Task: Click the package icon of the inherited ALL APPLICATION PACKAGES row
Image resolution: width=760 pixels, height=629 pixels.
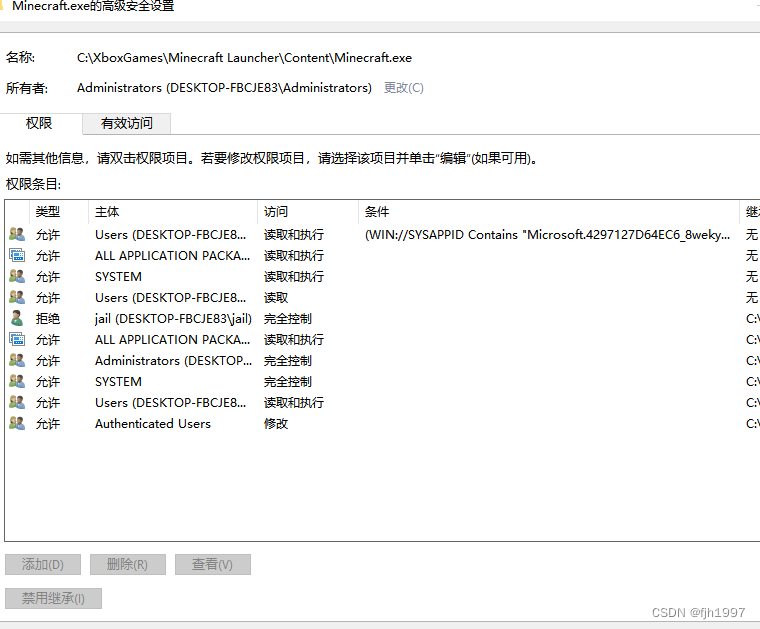Action: pos(17,340)
